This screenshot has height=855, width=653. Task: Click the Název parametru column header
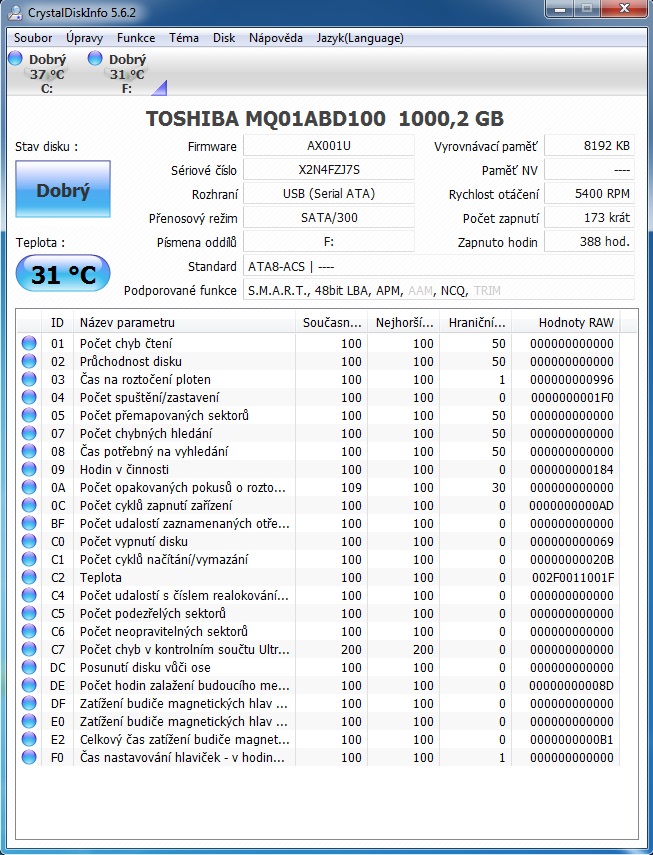pos(184,322)
